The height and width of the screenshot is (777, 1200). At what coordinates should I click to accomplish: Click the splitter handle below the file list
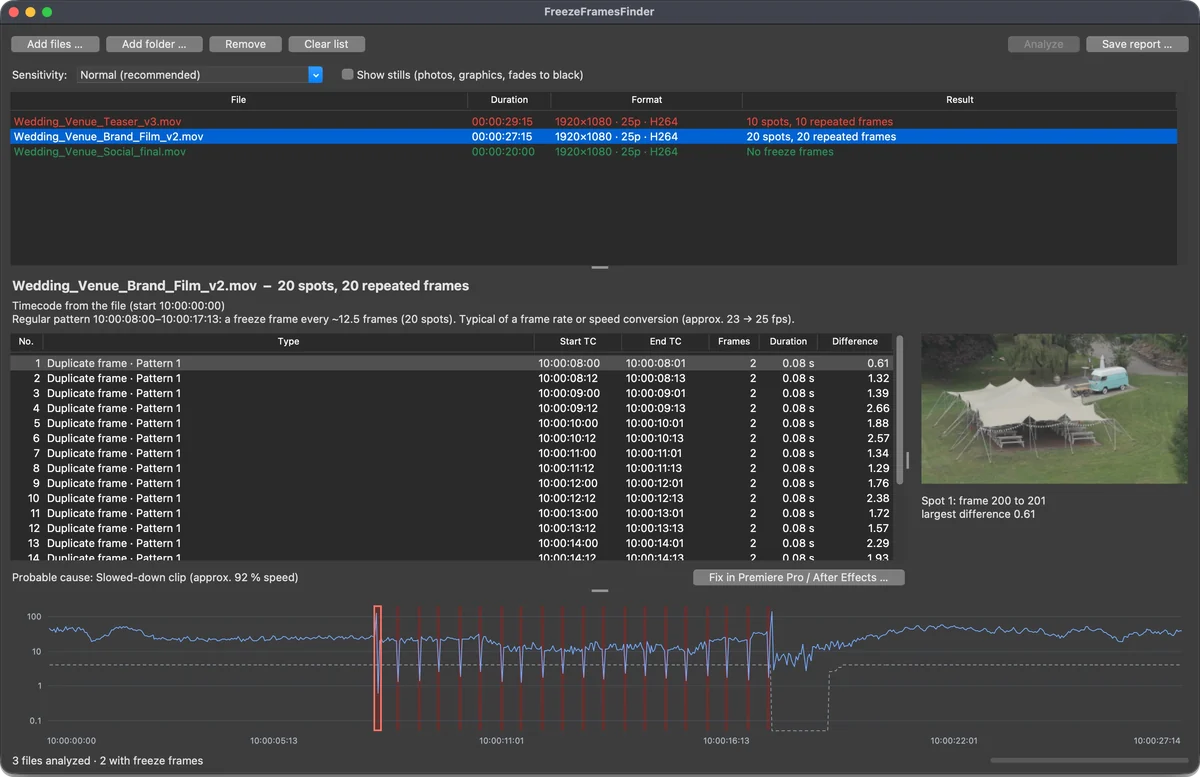click(600, 268)
